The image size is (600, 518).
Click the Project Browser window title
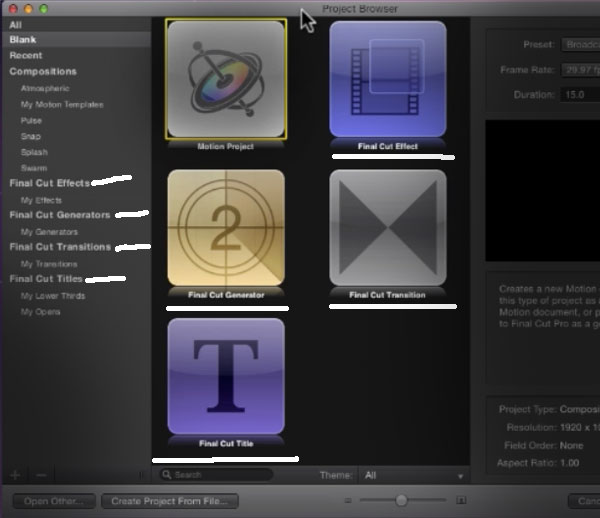coord(360,9)
